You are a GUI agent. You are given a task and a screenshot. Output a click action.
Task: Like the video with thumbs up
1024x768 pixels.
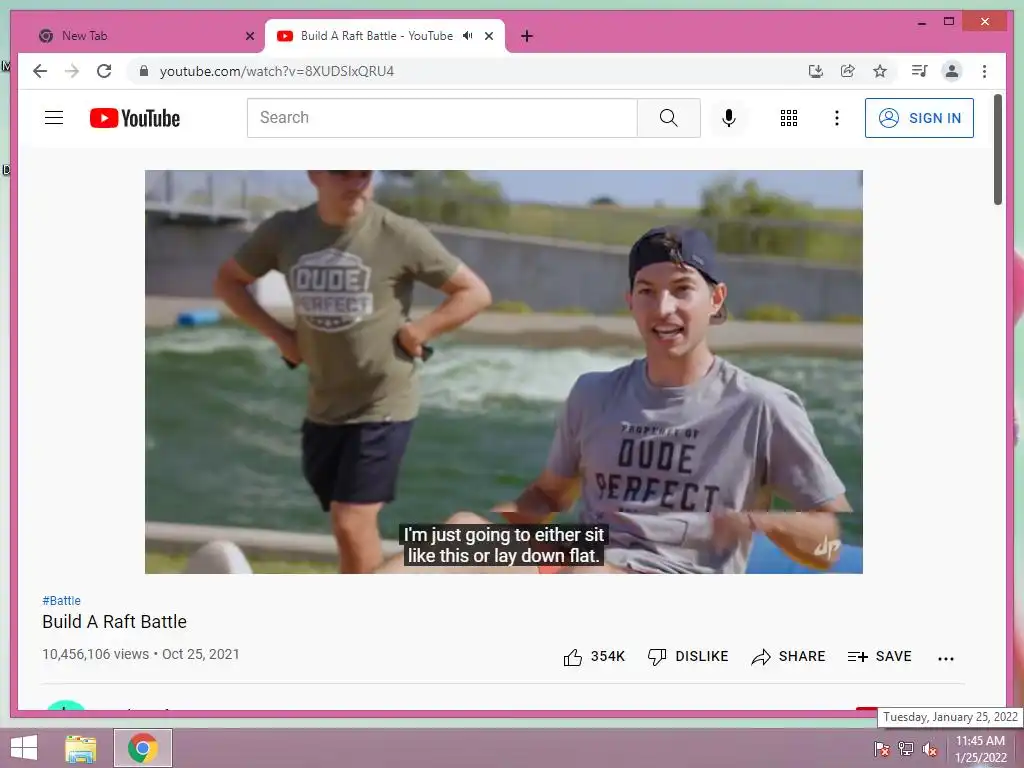click(x=573, y=657)
